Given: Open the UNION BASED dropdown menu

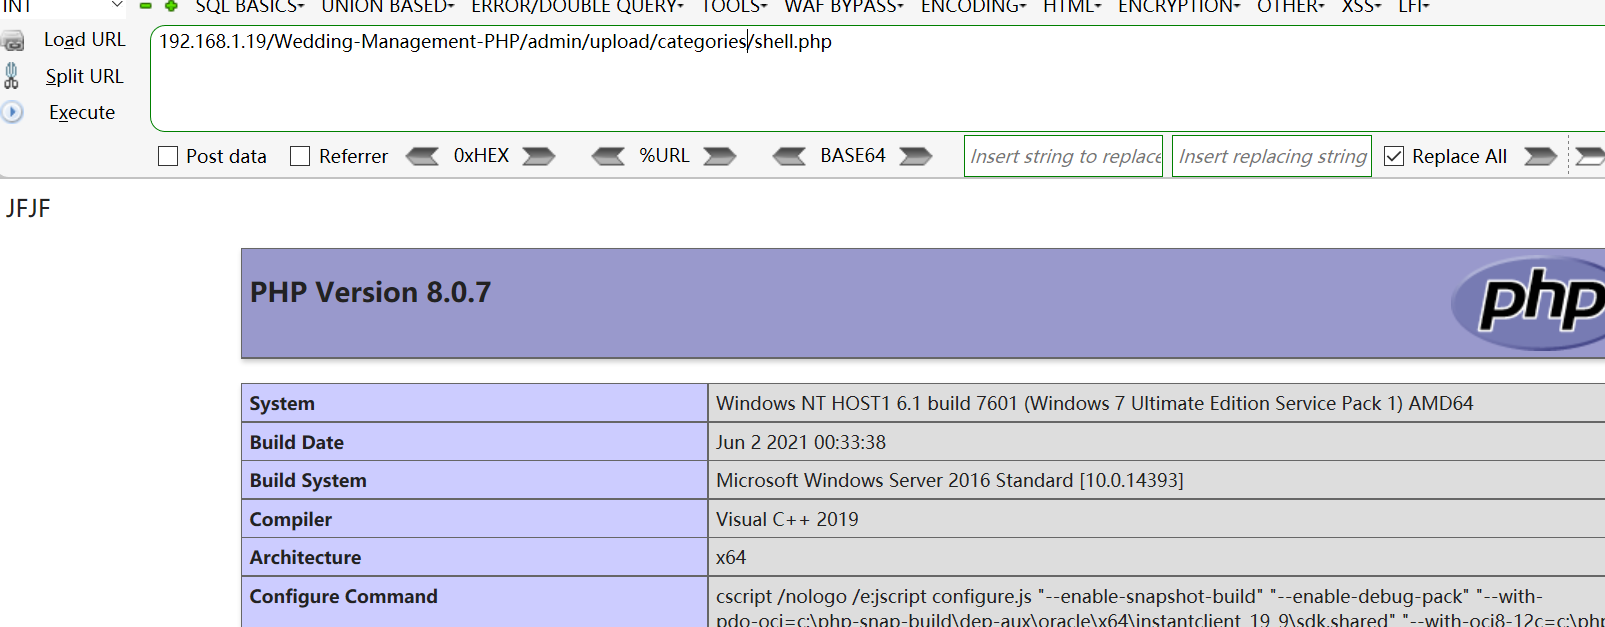Looking at the screenshot, I should 388,7.
